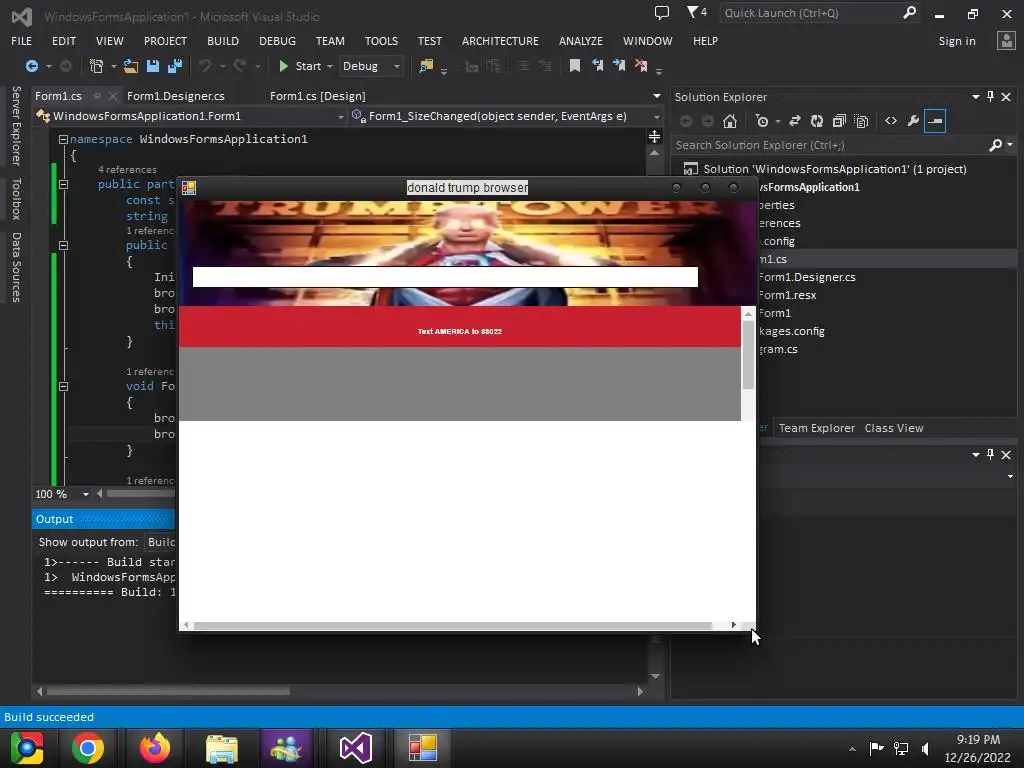Switch to Class View tab
This screenshot has width=1024, height=768.
893,428
